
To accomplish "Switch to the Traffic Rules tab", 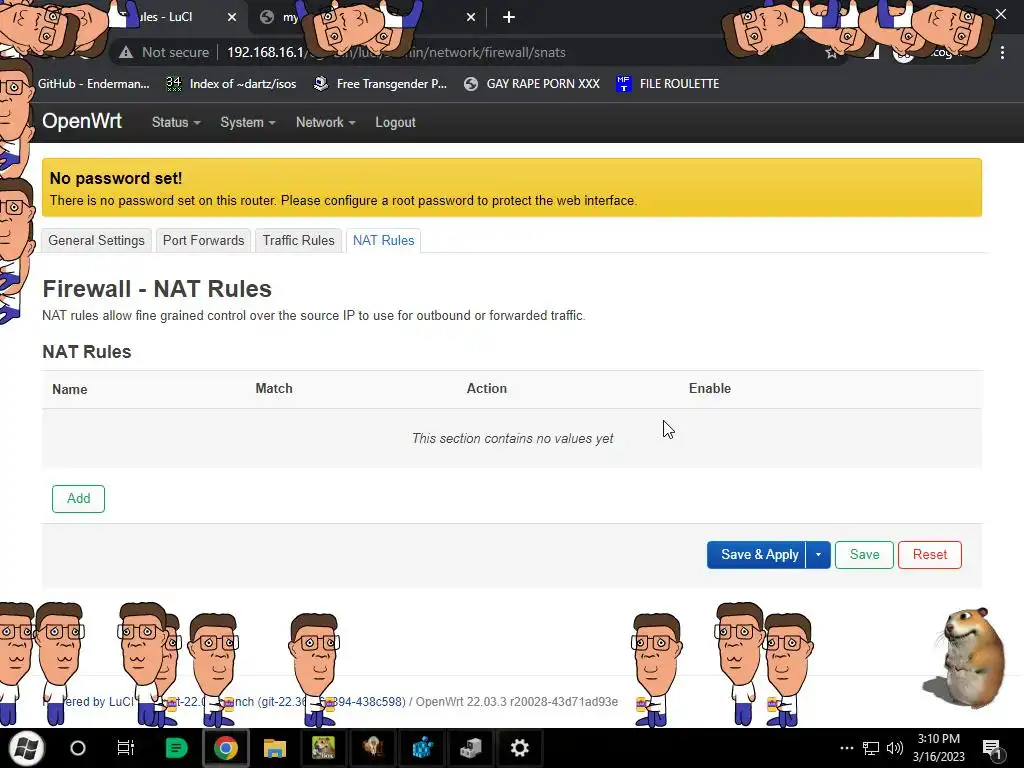I will (298, 240).
